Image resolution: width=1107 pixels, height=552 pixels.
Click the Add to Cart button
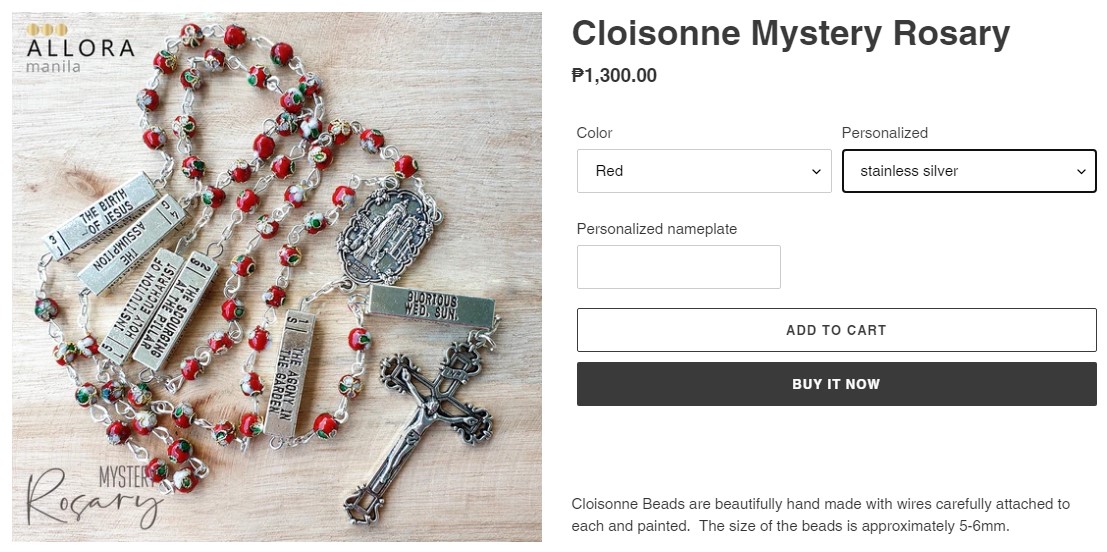[836, 330]
